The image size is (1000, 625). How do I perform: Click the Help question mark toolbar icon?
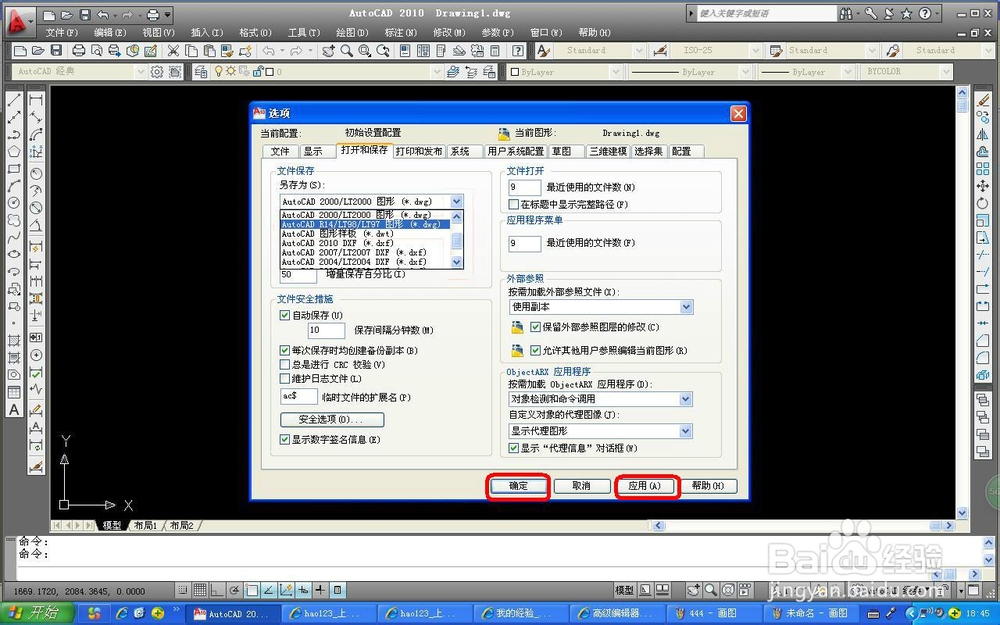click(518, 50)
